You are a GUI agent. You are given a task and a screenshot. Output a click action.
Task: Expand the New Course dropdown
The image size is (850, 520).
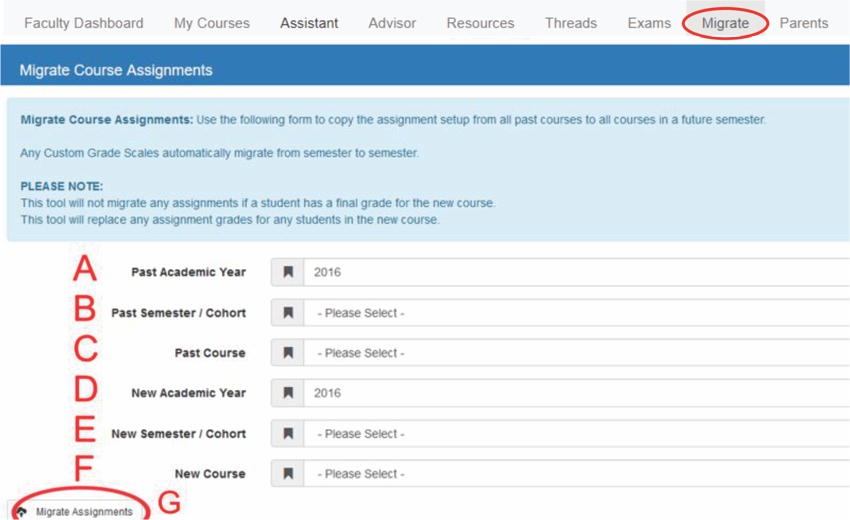pyautogui.click(x=577, y=474)
